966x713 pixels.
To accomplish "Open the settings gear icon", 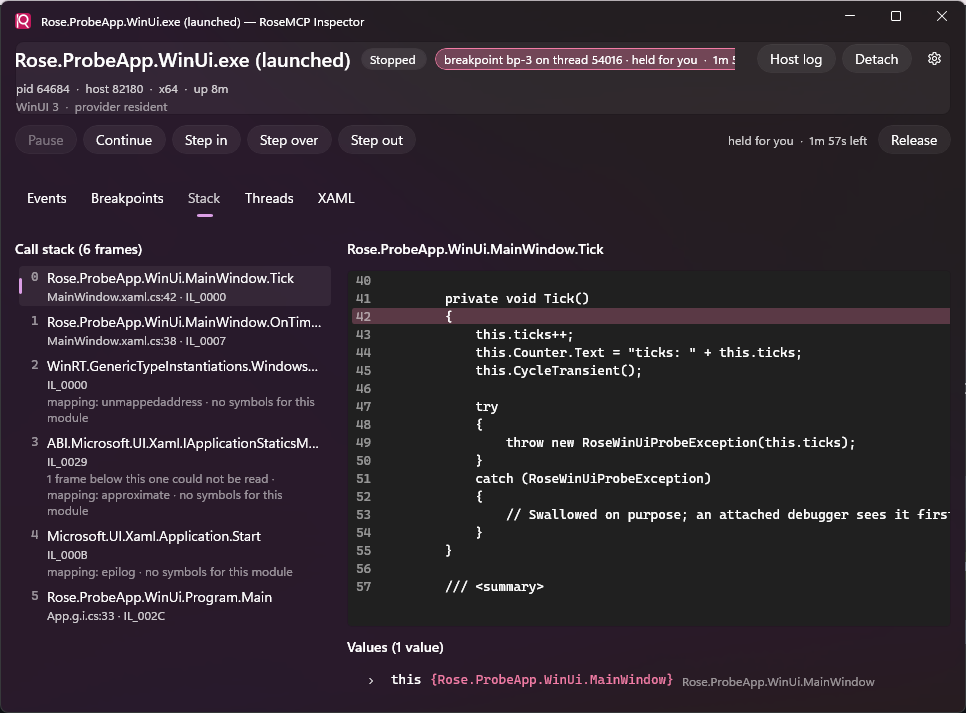I will pyautogui.click(x=934, y=59).
